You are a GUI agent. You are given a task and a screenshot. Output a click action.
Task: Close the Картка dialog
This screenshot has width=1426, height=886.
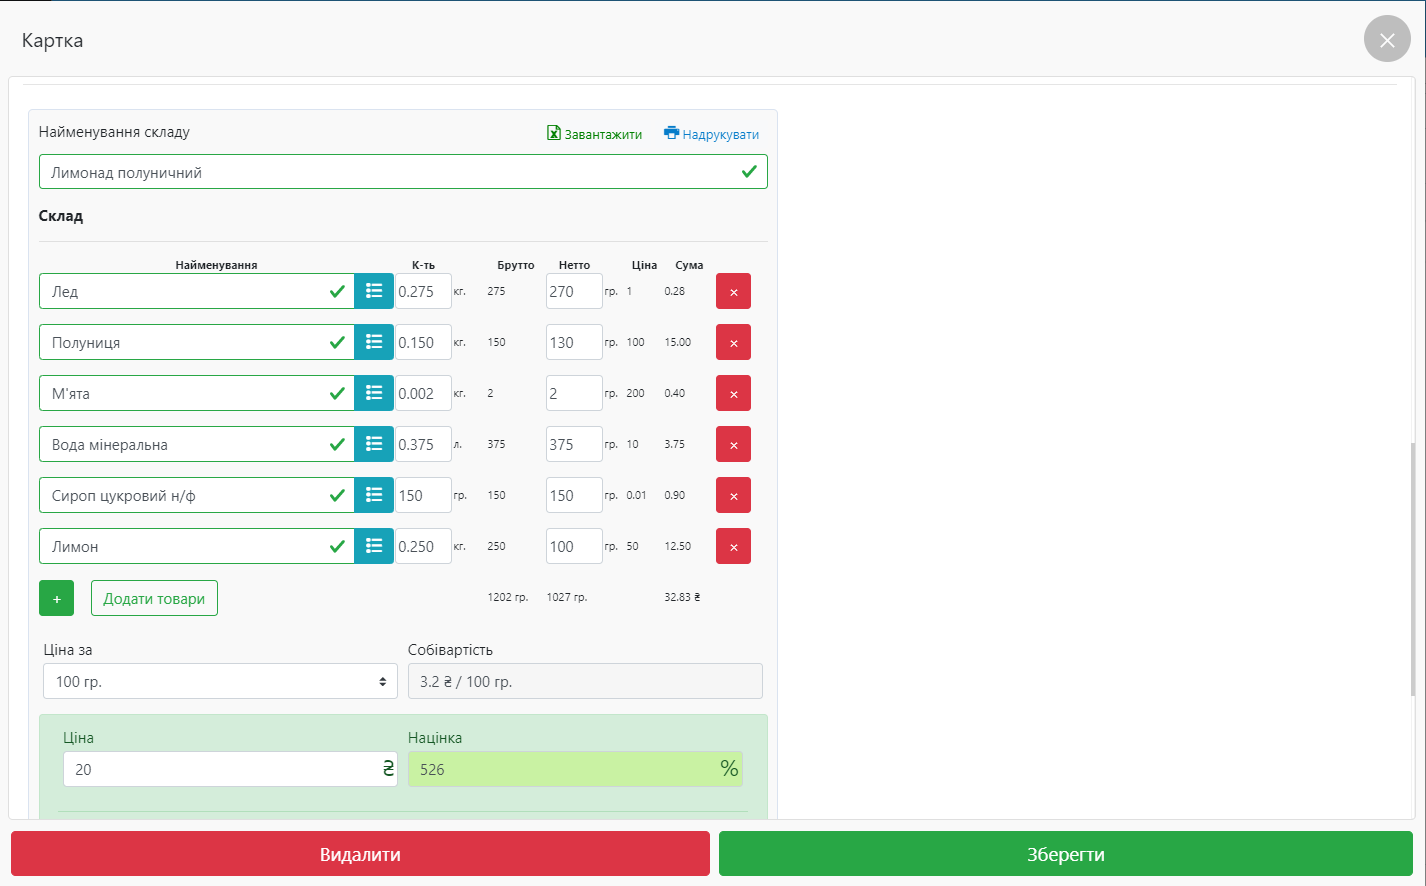pos(1386,40)
